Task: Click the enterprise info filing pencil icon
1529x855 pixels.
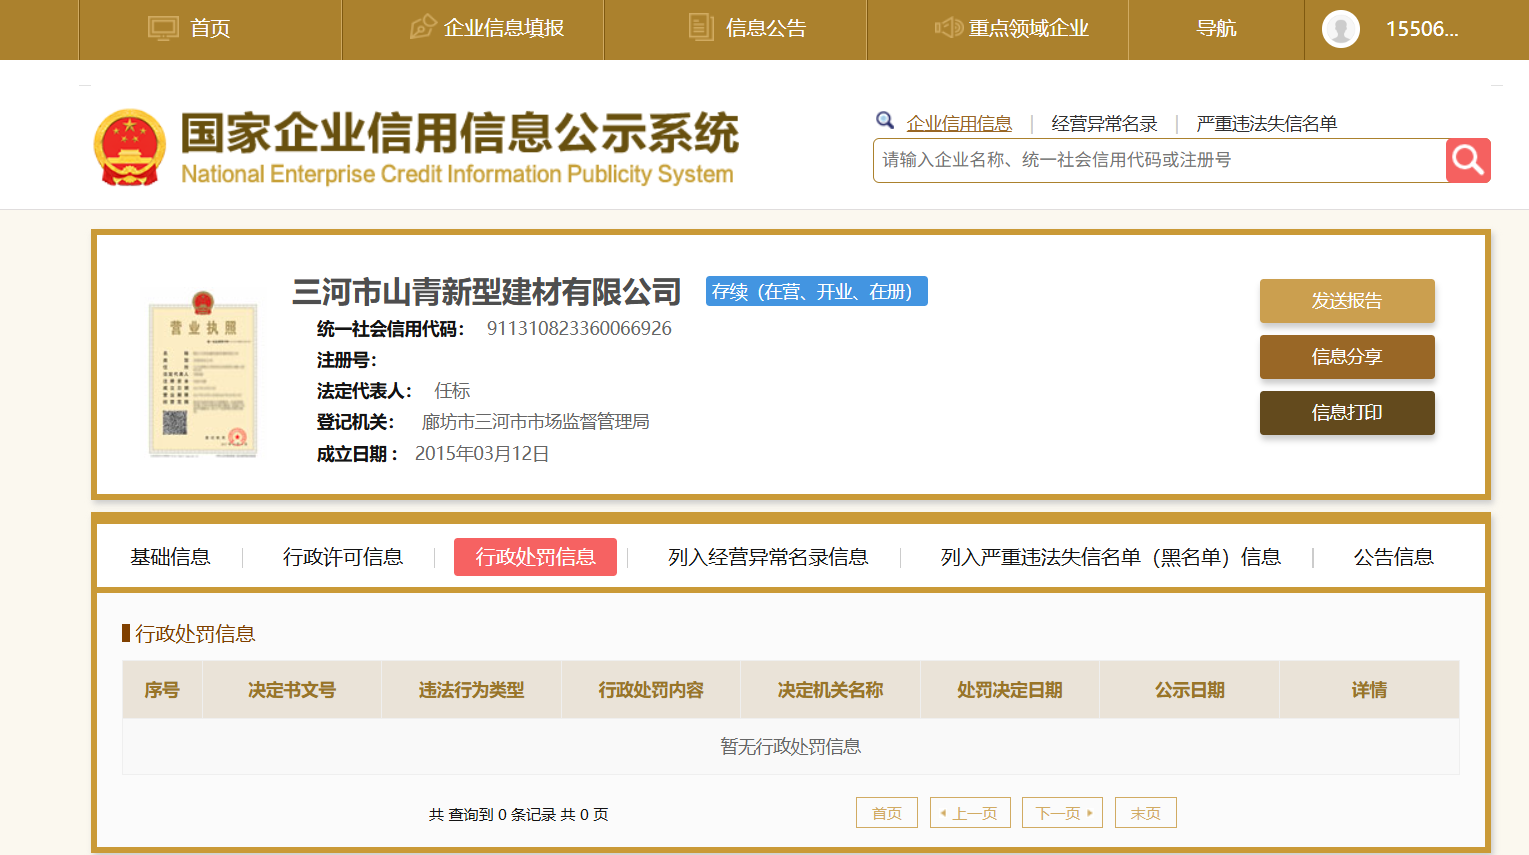Action: point(423,28)
